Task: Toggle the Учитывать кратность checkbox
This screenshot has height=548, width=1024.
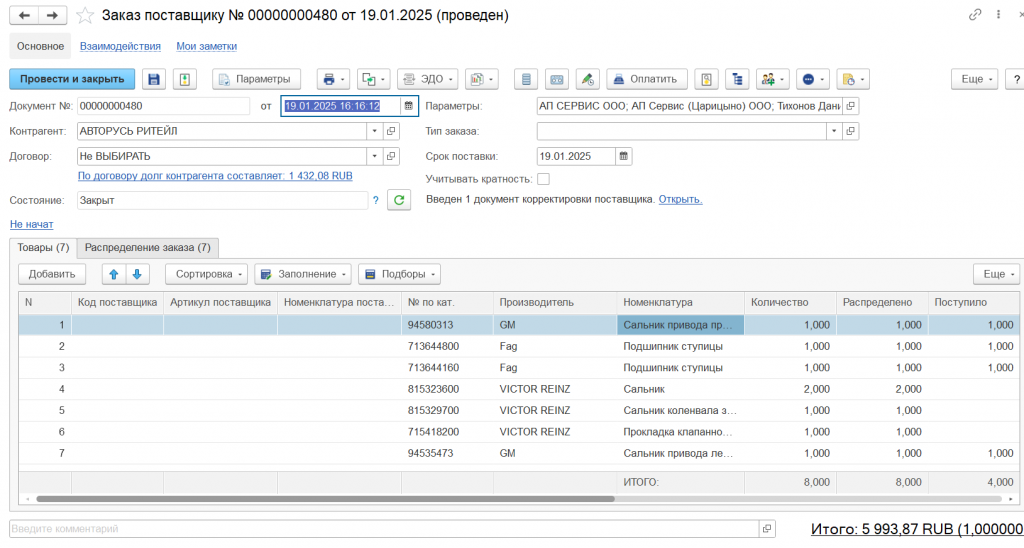Action: click(543, 179)
